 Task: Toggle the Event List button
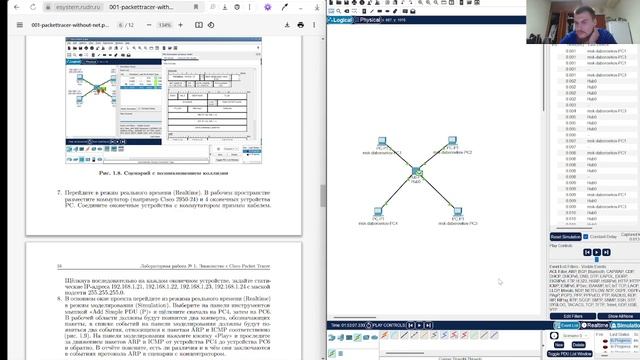567,325
